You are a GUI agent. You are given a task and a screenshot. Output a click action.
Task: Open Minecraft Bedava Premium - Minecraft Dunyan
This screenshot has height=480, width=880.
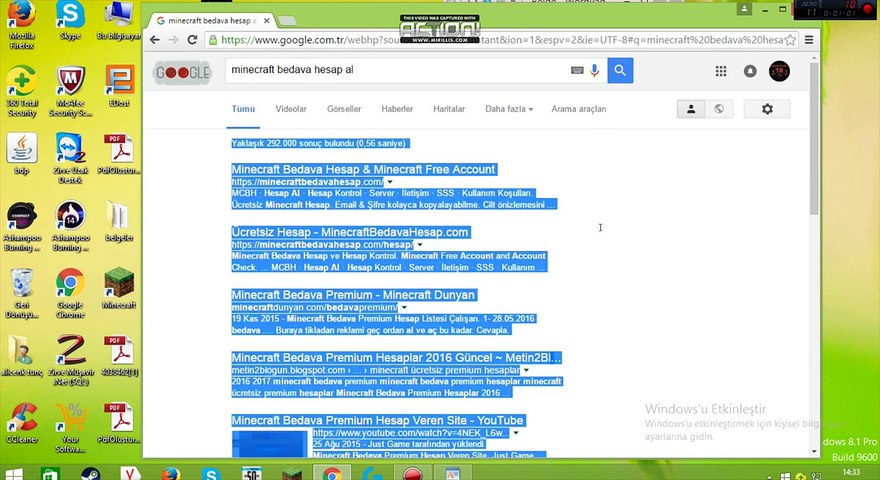(x=354, y=295)
